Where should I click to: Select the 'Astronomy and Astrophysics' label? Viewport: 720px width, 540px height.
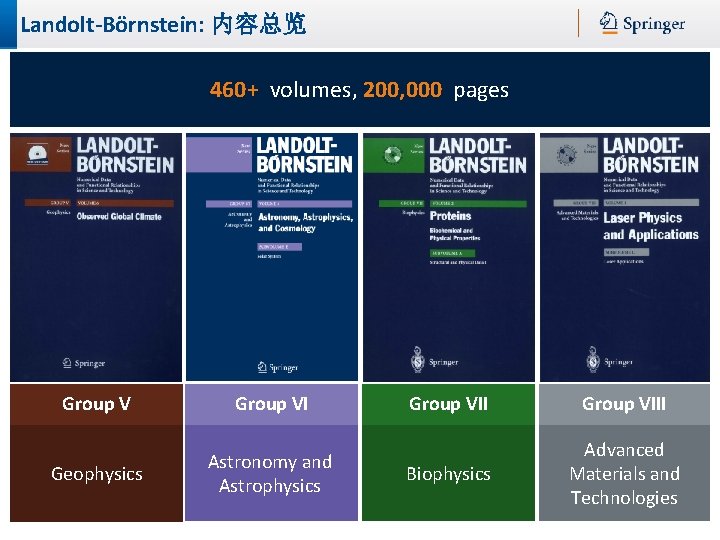point(270,473)
